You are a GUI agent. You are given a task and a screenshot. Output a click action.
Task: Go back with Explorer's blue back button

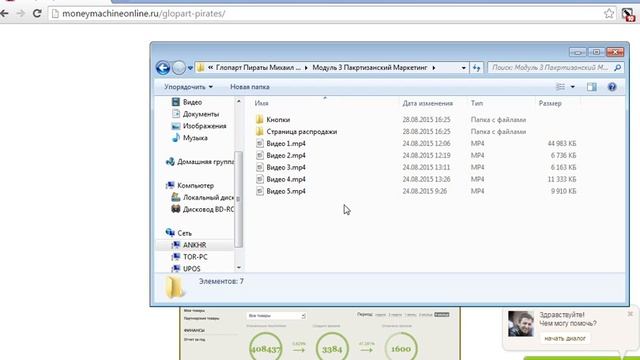tap(163, 68)
